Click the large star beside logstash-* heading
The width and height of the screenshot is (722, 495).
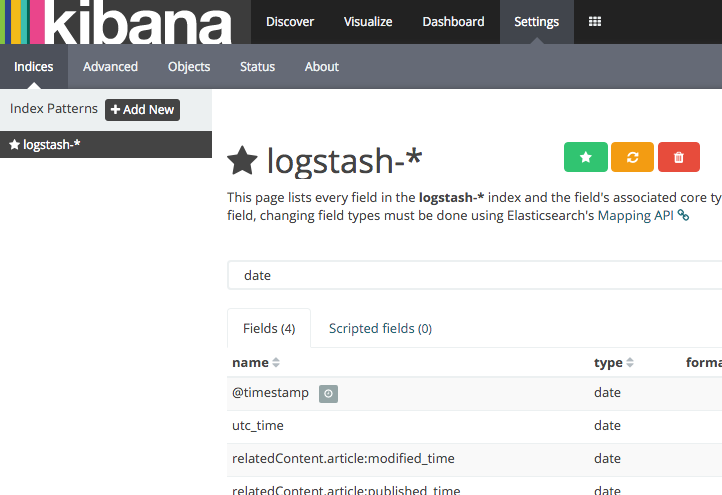click(242, 161)
